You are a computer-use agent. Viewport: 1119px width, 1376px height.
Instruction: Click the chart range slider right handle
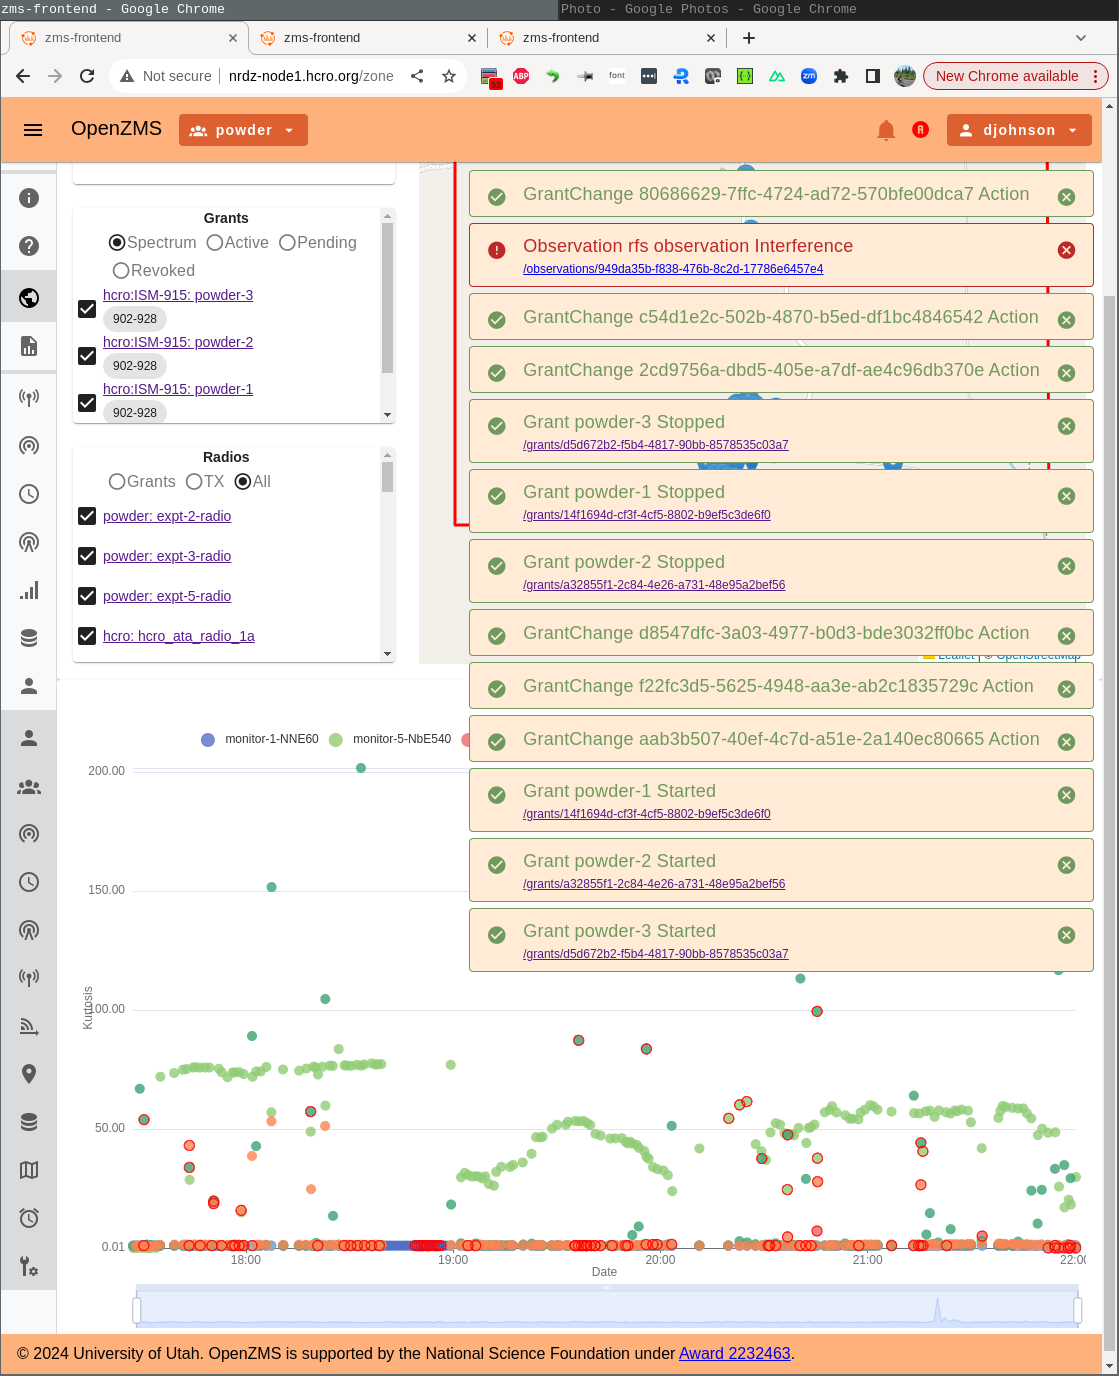[1078, 1309]
